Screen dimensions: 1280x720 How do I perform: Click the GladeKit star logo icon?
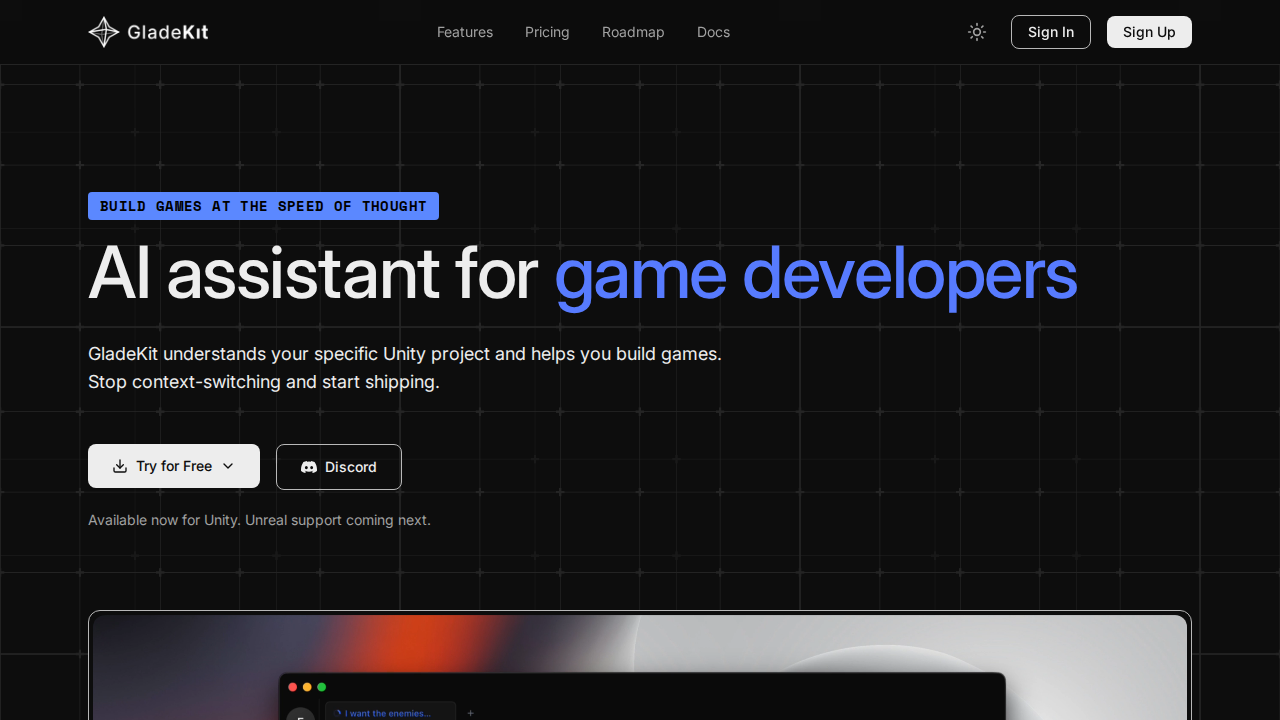[x=104, y=32]
